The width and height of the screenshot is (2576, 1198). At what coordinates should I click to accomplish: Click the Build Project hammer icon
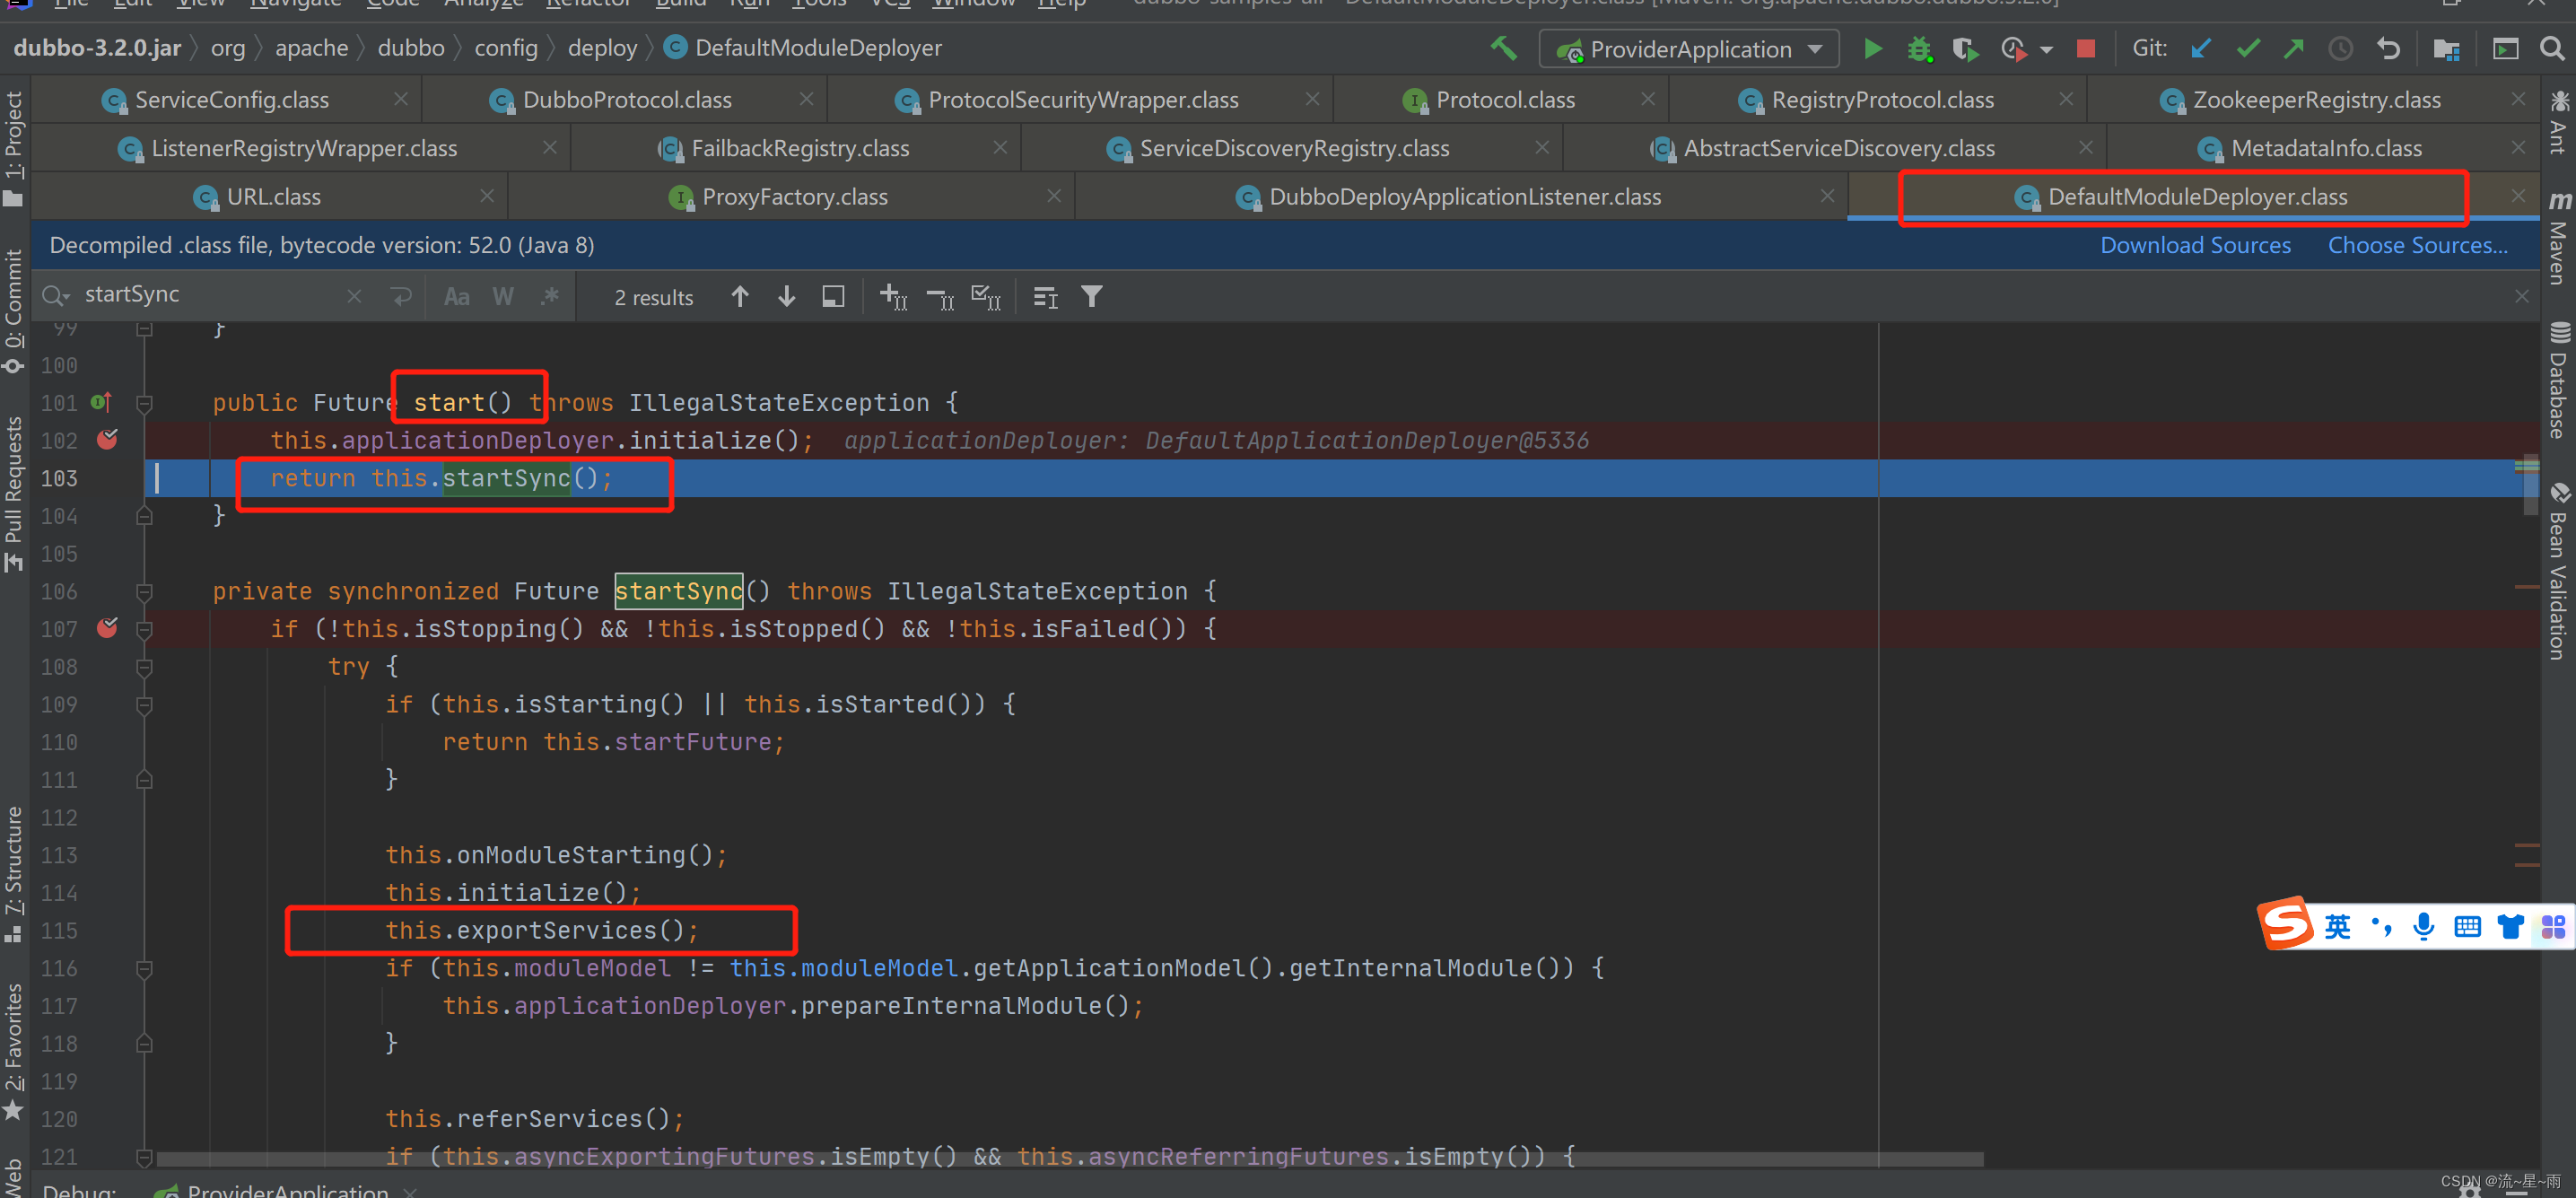(x=1503, y=47)
